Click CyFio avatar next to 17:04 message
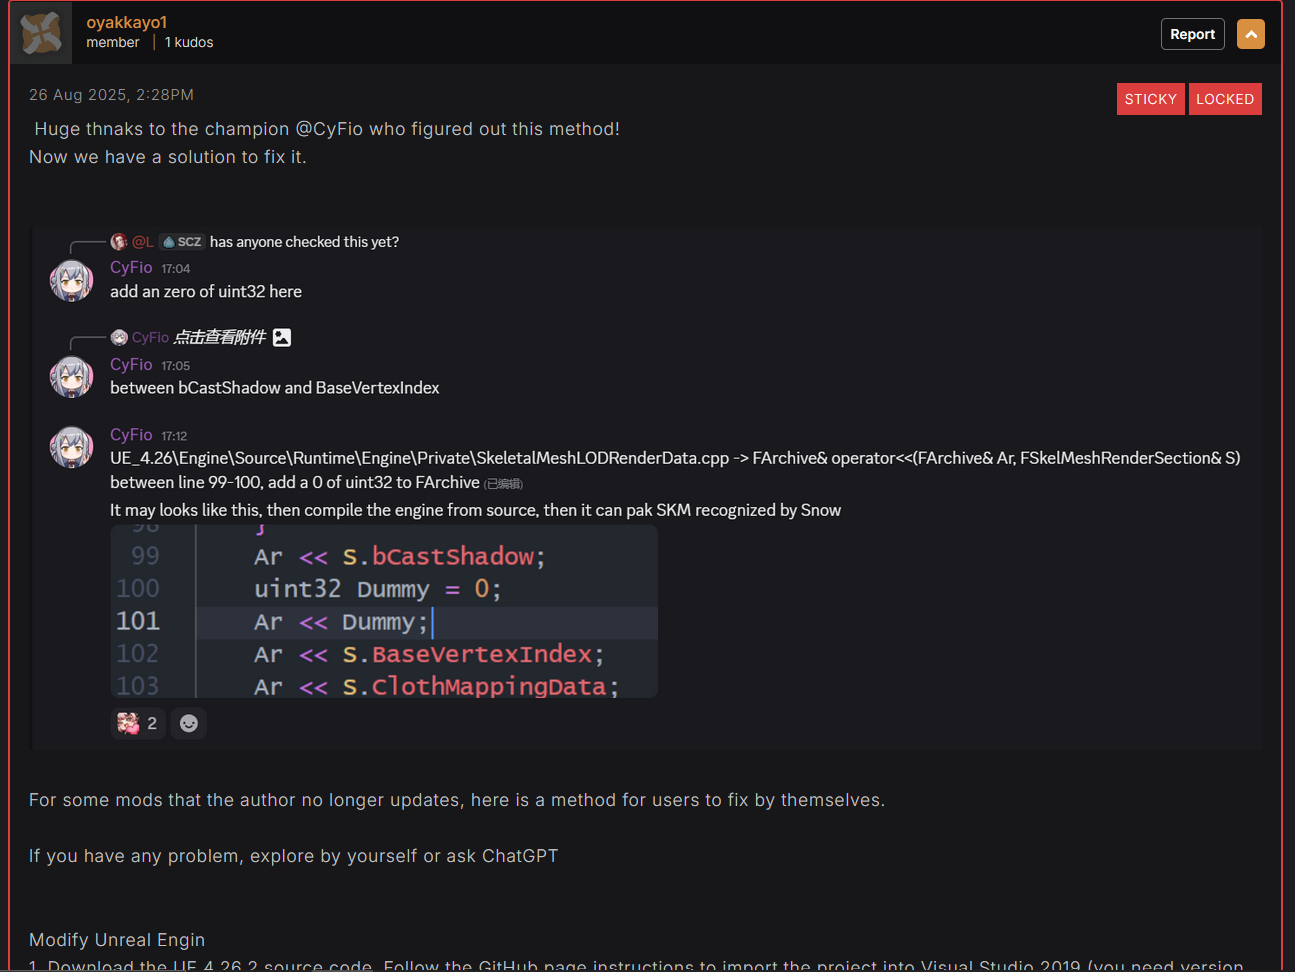This screenshot has width=1295, height=972. click(71, 280)
